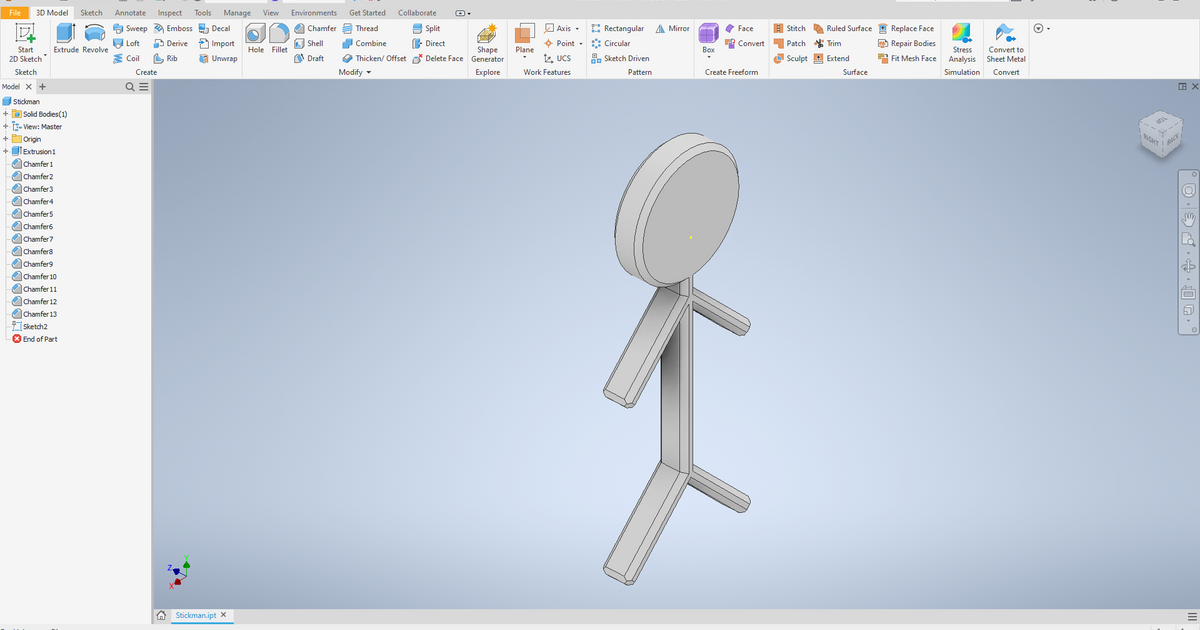Click the Home icon beside the Stickman.ipt tab
Viewport: 1200px width, 630px height.
tap(161, 615)
